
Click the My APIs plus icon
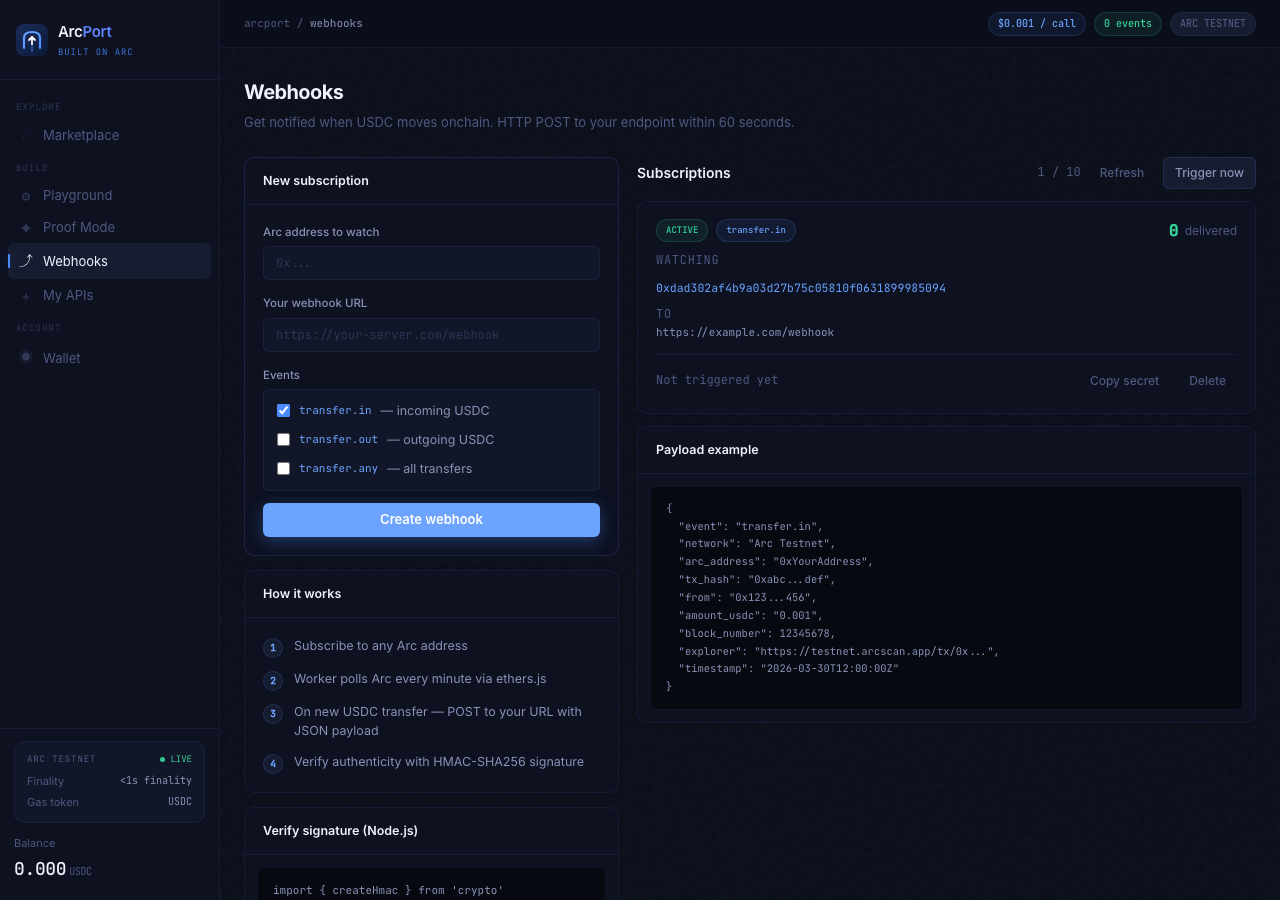pos(26,296)
